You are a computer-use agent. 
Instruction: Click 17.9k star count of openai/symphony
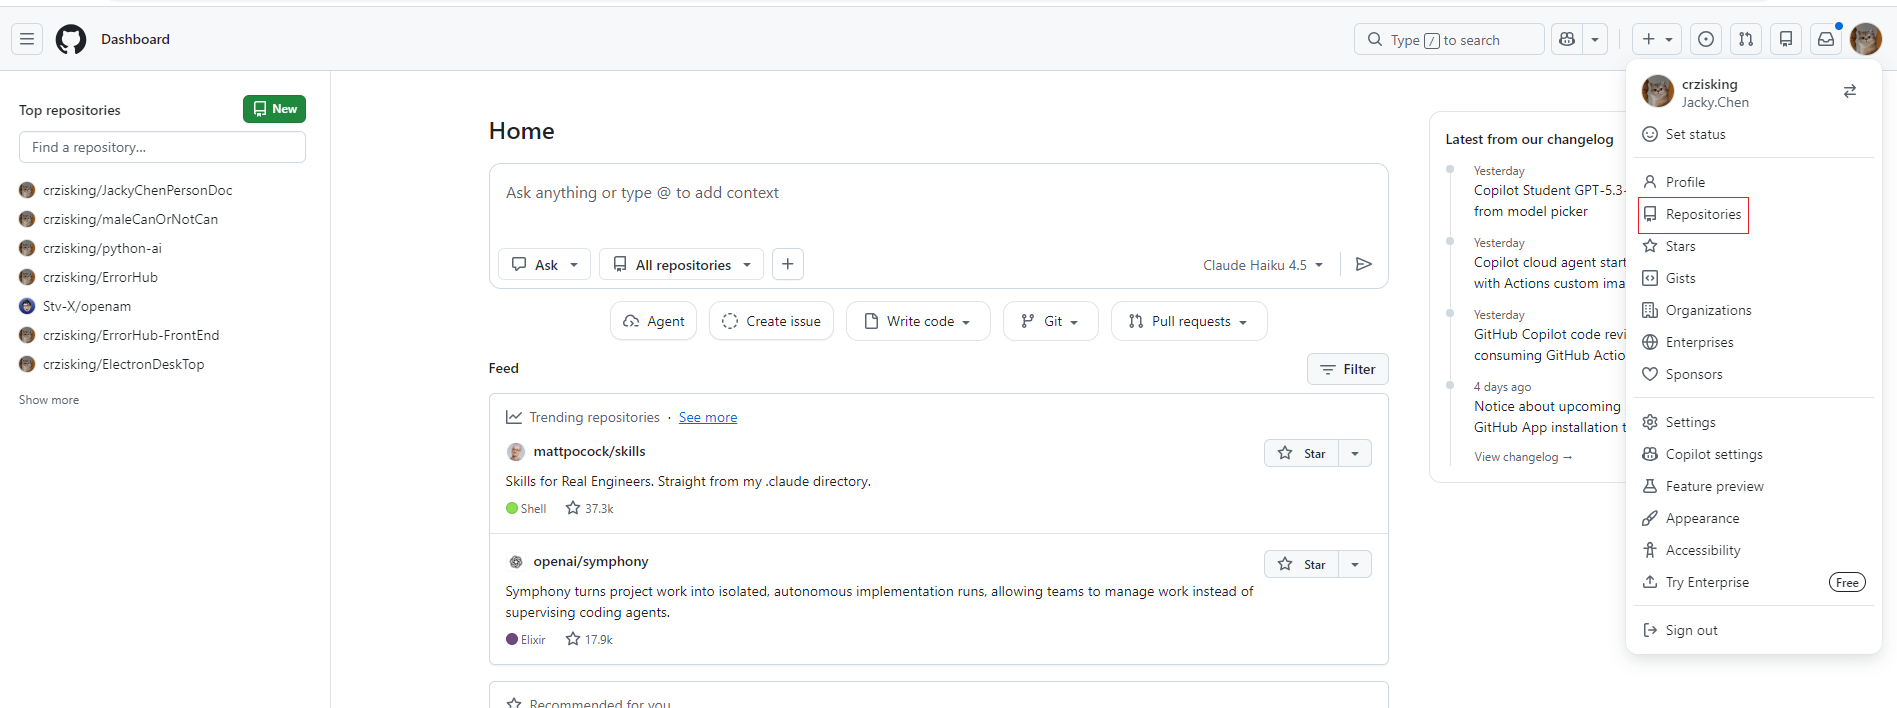(589, 639)
